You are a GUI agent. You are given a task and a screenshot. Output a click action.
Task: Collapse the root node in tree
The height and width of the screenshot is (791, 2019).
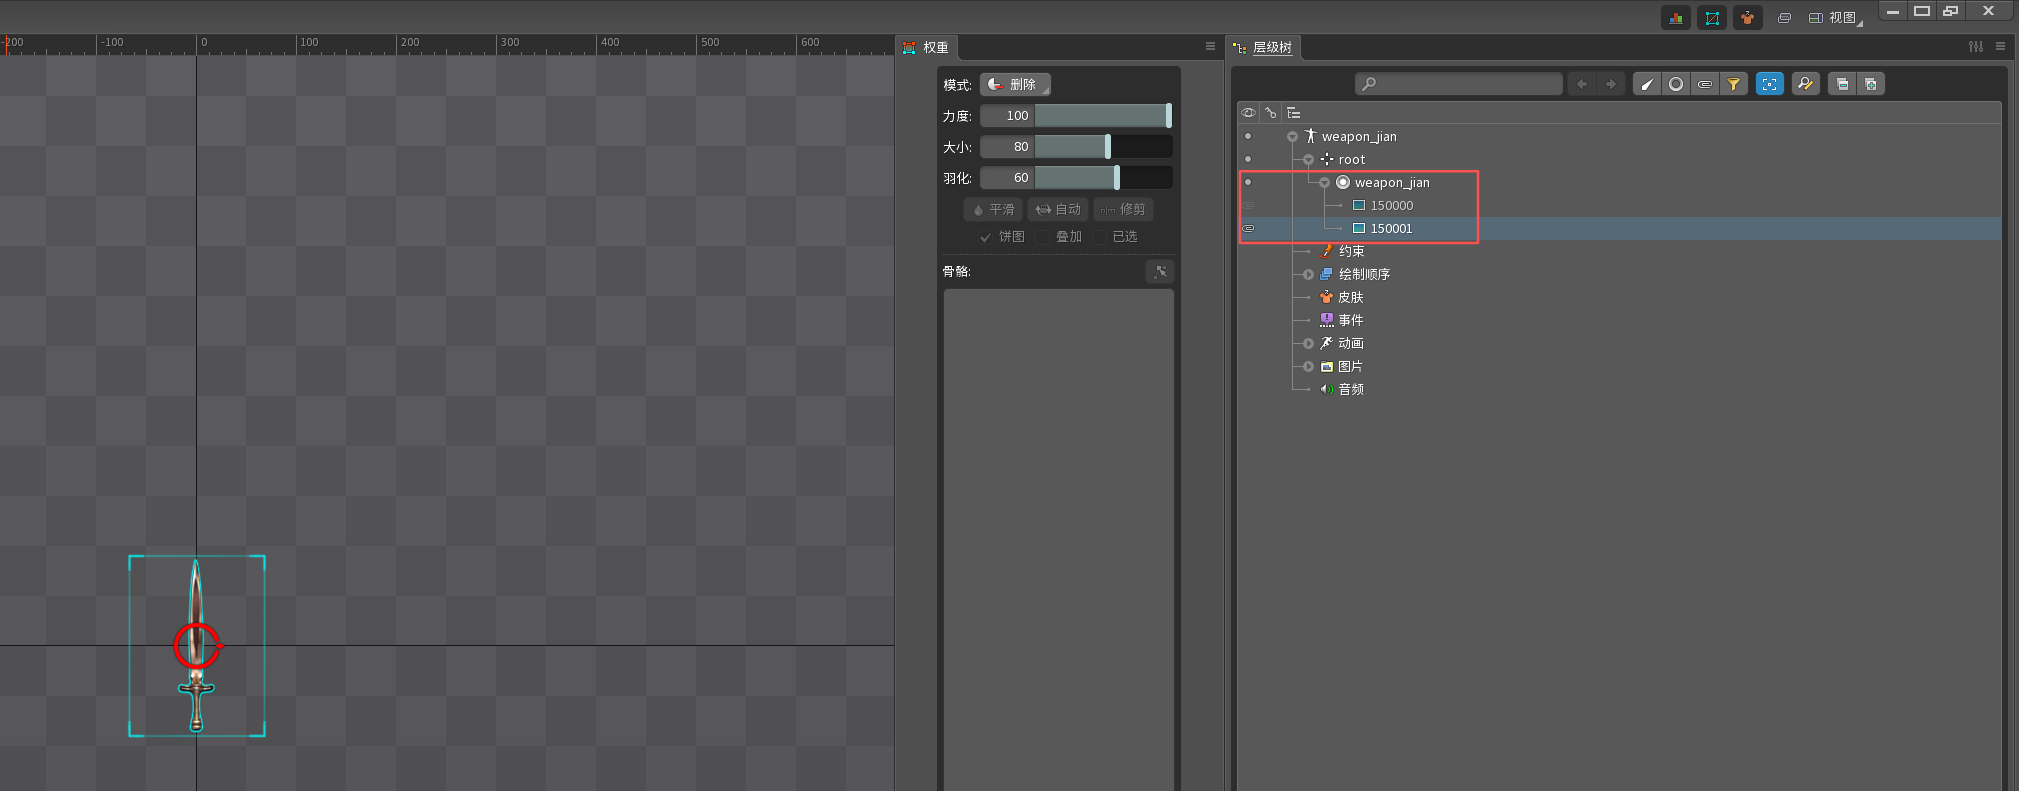pyautogui.click(x=1308, y=160)
